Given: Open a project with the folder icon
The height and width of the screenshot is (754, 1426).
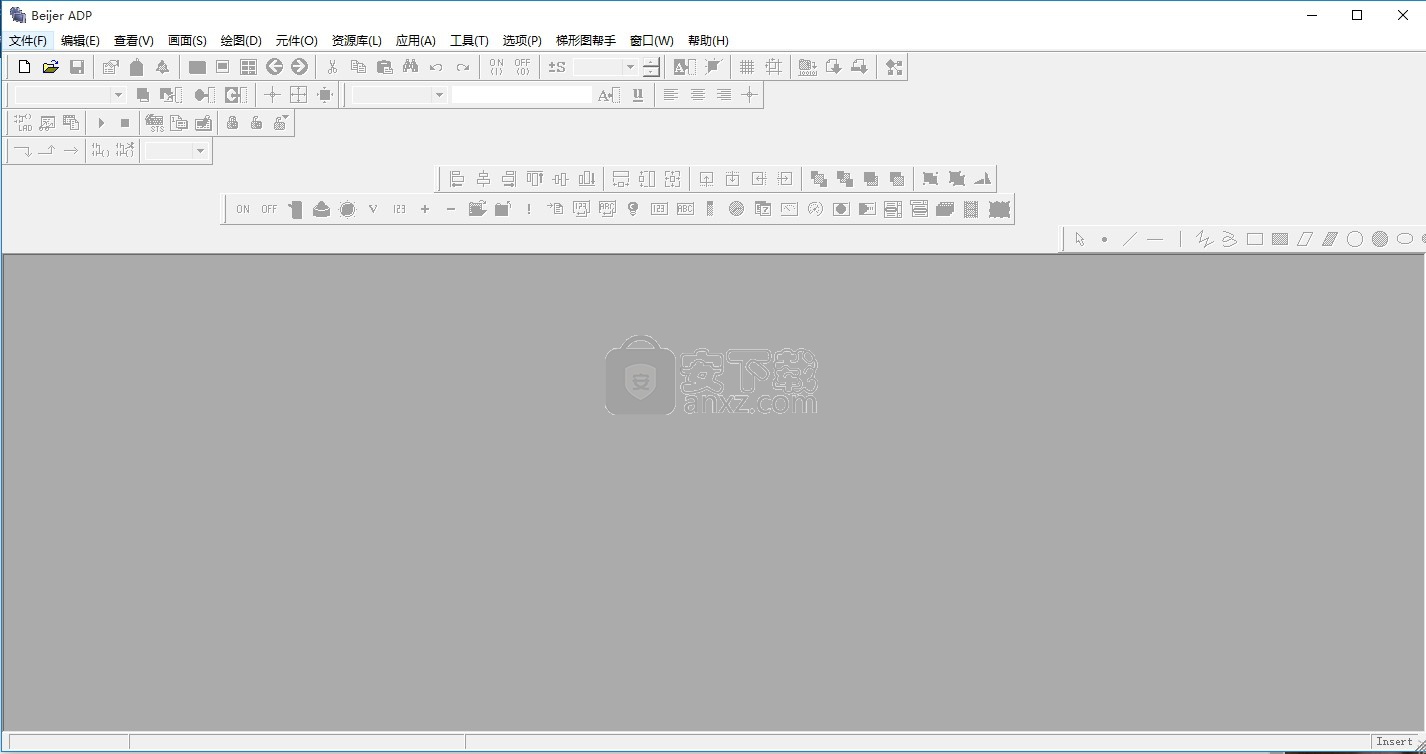Looking at the screenshot, I should [51, 67].
